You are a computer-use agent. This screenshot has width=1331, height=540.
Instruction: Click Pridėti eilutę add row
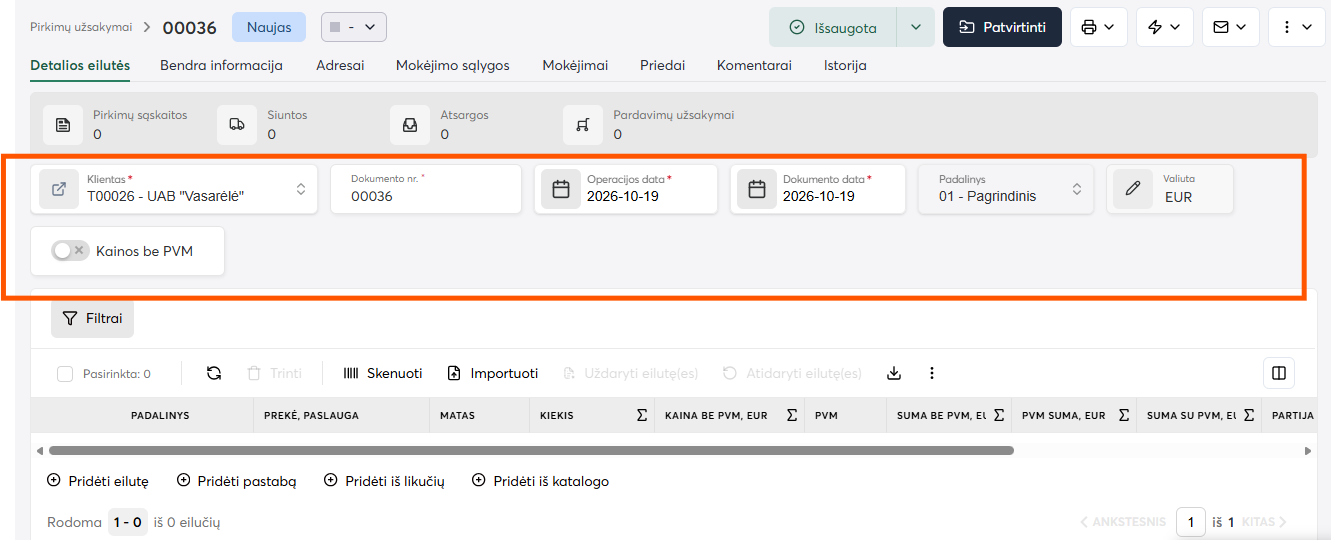click(97, 481)
